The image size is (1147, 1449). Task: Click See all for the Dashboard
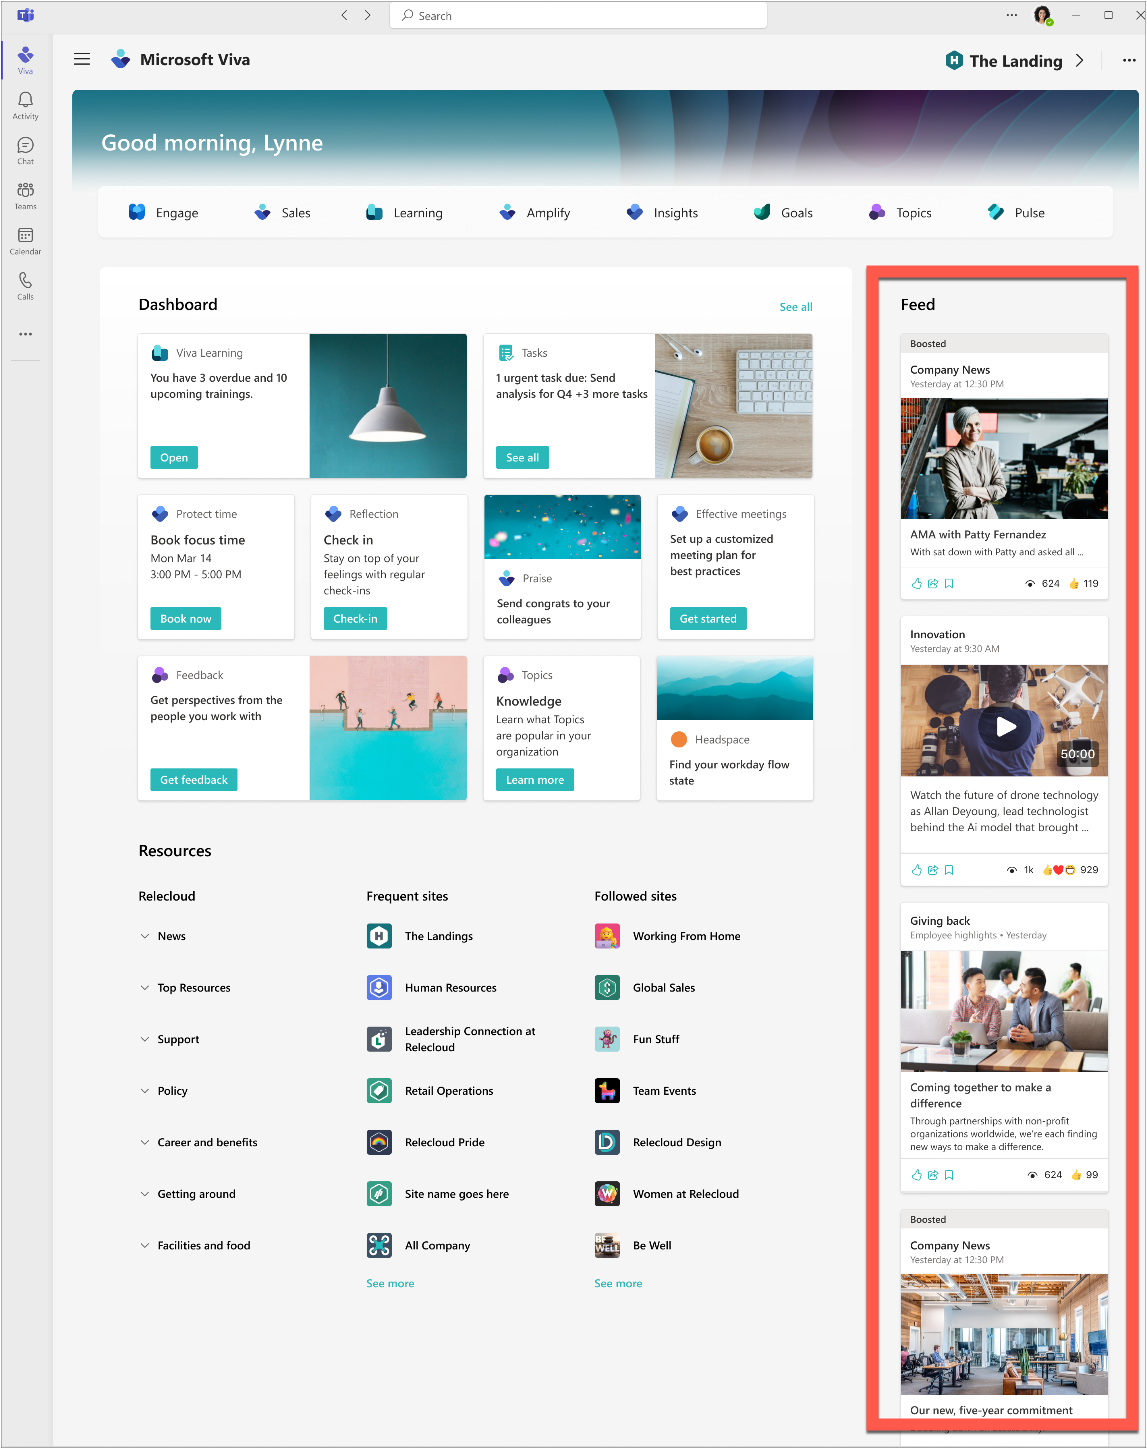point(796,307)
